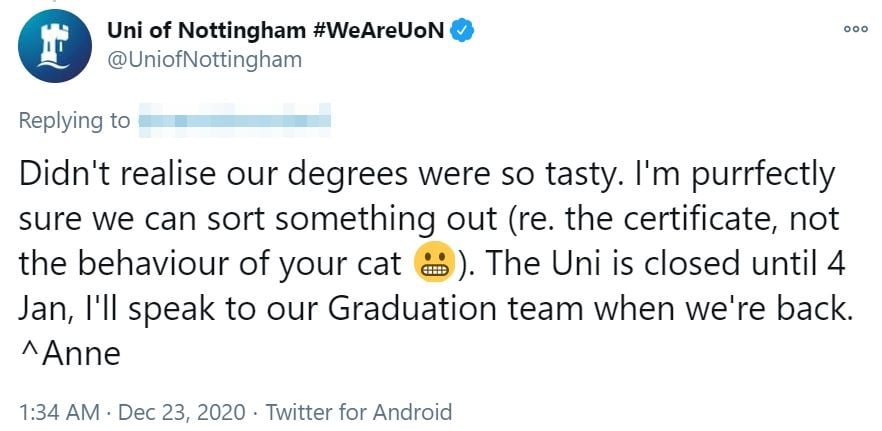882x431 pixels.
Task: Open the three-dot more options menu
Action: tap(855, 30)
